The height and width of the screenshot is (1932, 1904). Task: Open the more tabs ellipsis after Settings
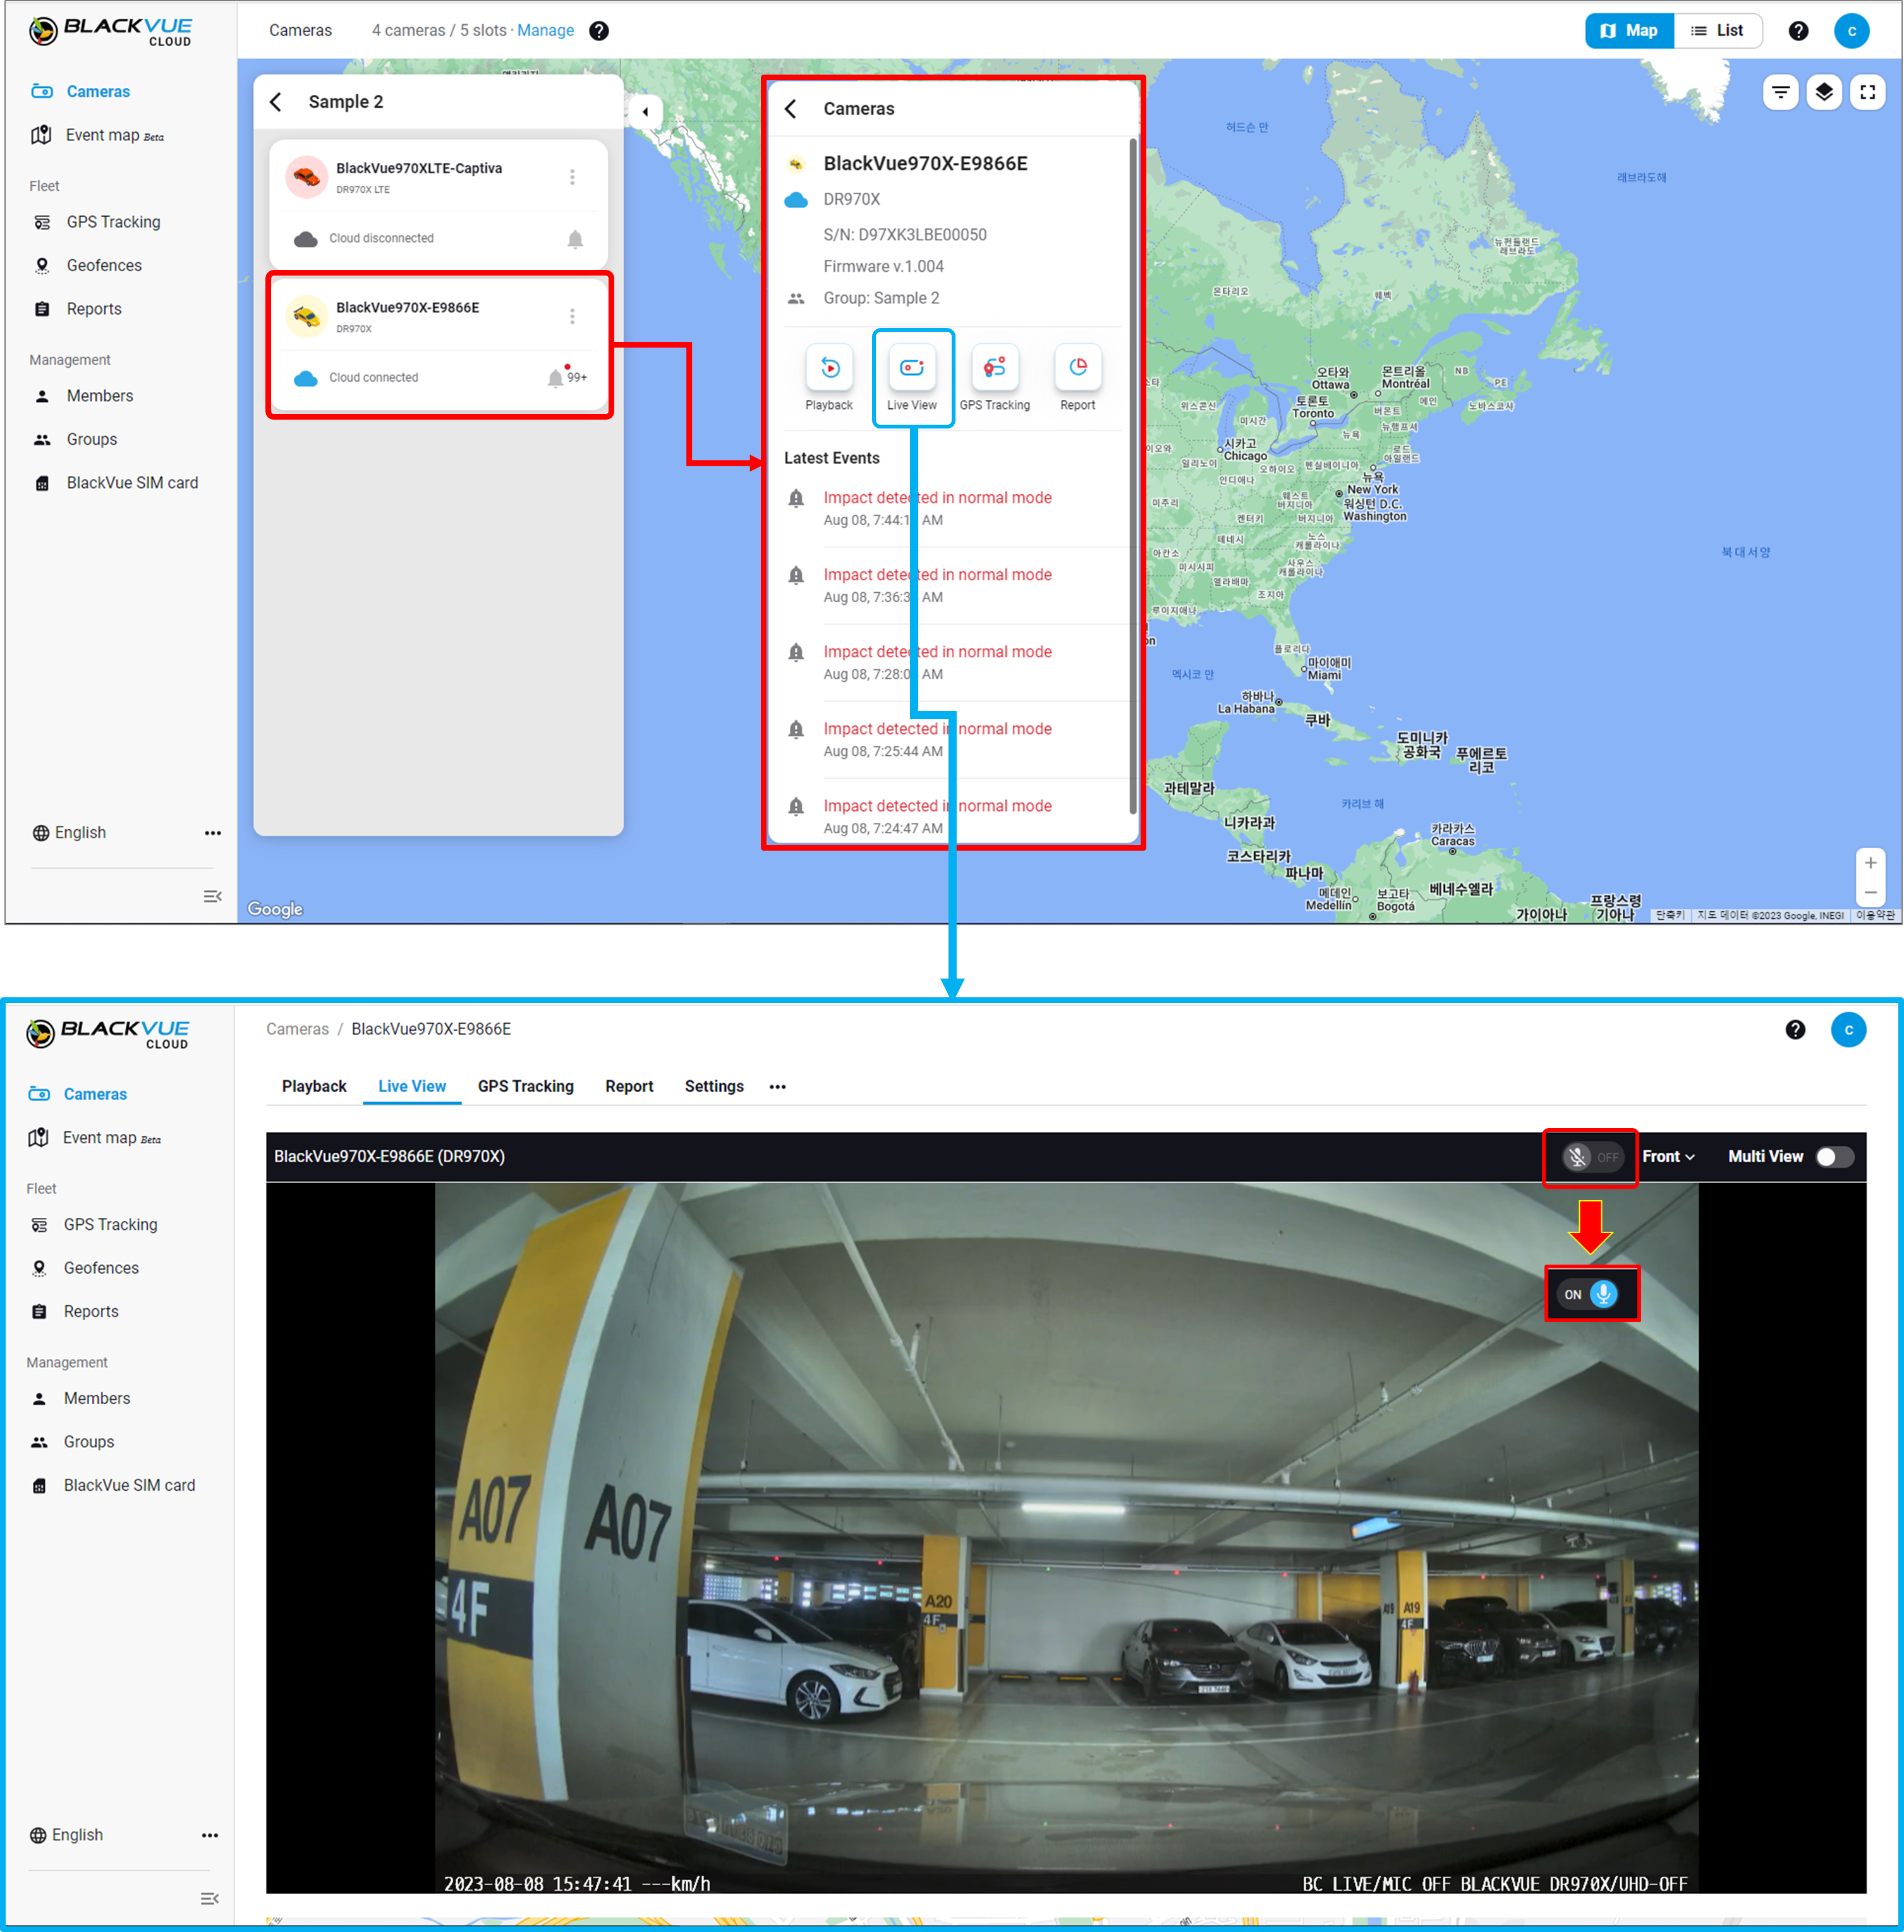click(x=777, y=1086)
